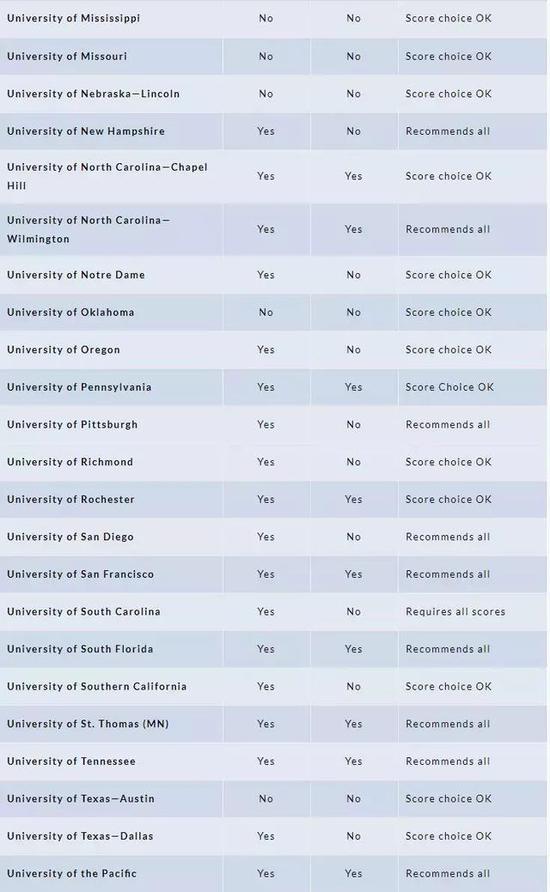This screenshot has height=892, width=550.
Task: Click the University of Rochester name
Action: coord(71,499)
